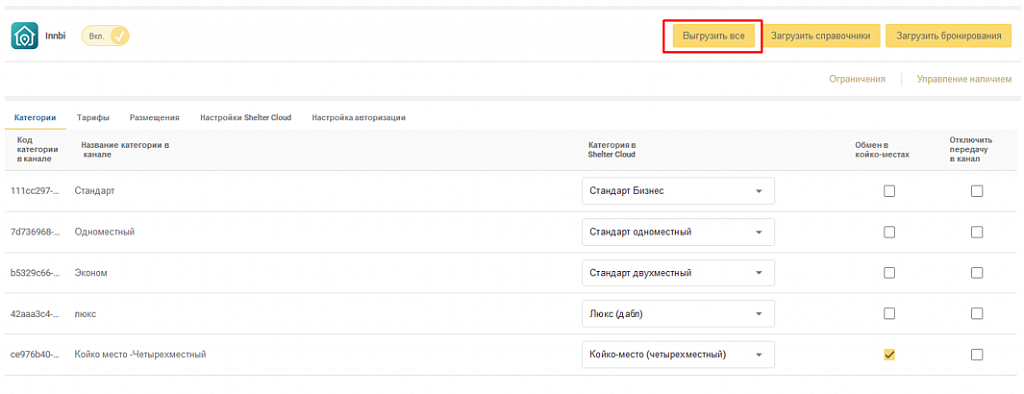The width and height of the screenshot is (1024, 394).
Task: Click the Обмен в койко-местах column header
Action: click(x=882, y=150)
